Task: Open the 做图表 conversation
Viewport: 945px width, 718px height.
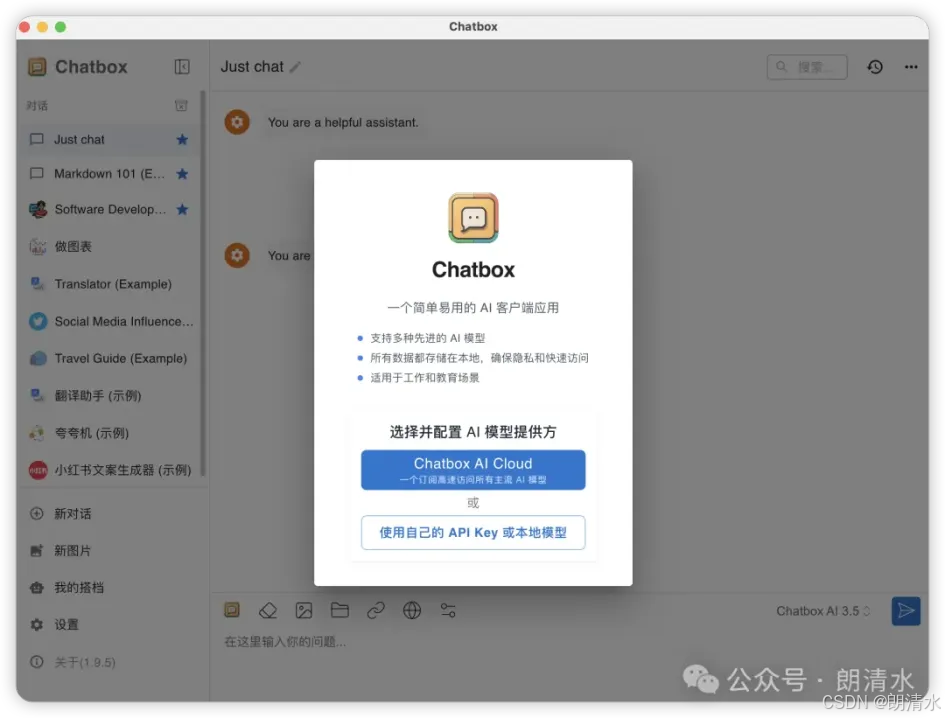Action: (x=110, y=247)
